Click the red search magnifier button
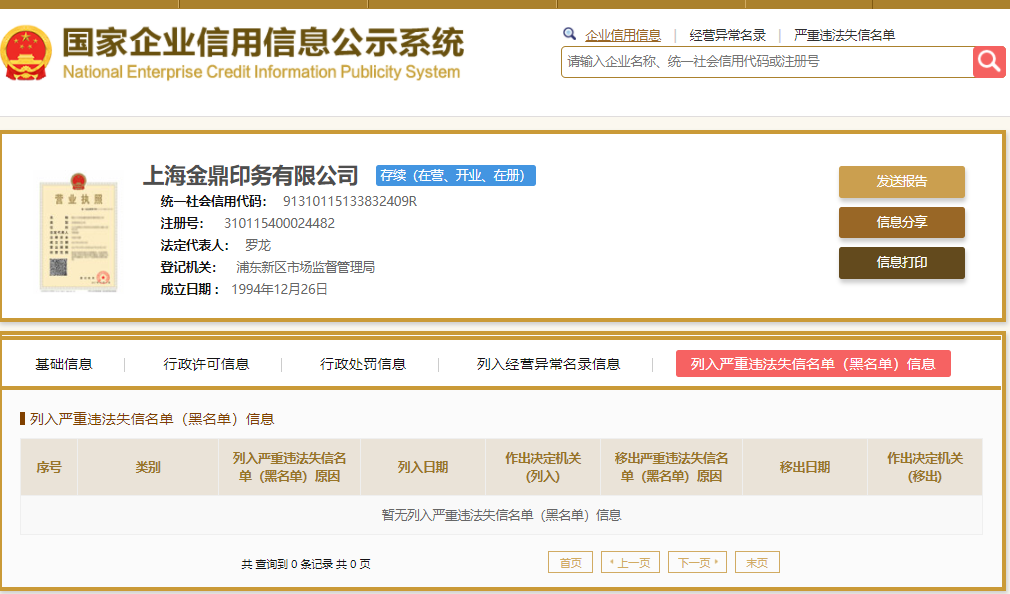Screen dimensions: 1010x594 click(x=989, y=62)
